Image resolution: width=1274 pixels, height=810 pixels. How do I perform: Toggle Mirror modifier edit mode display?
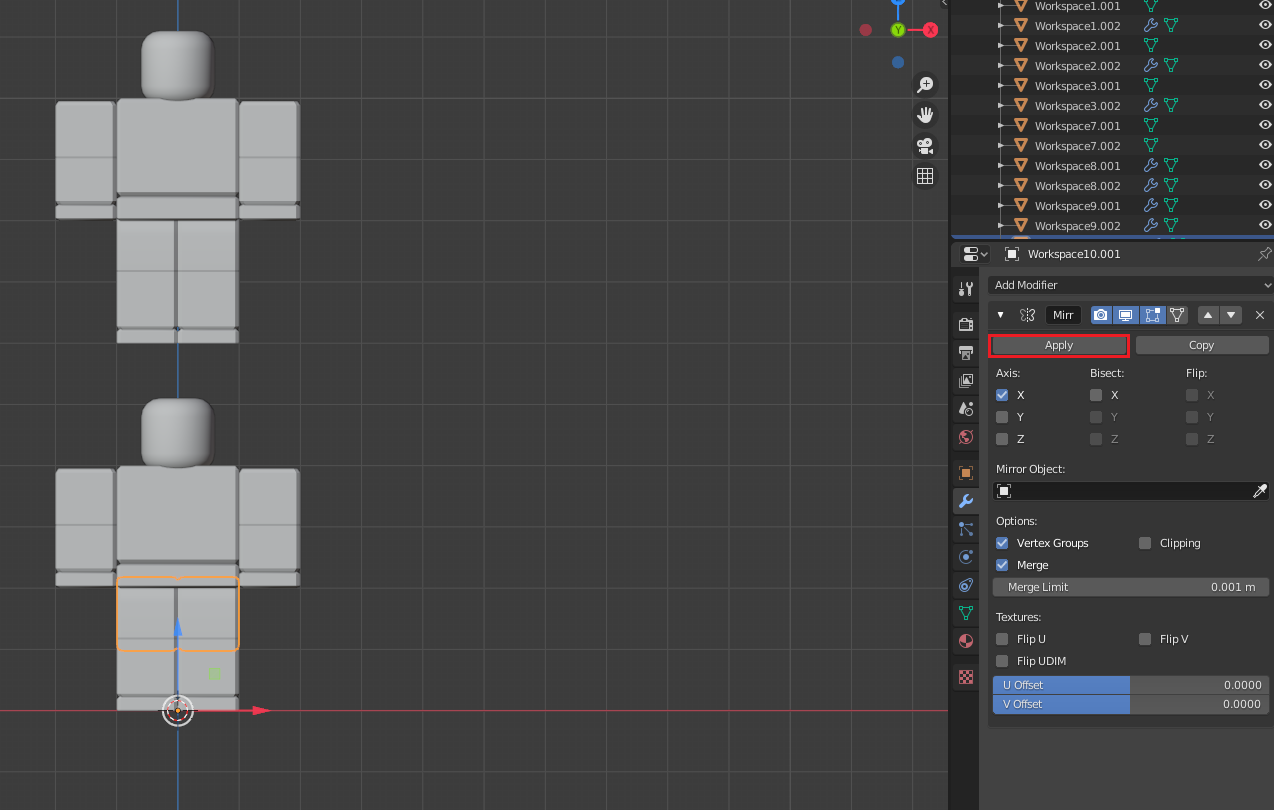tap(1152, 315)
